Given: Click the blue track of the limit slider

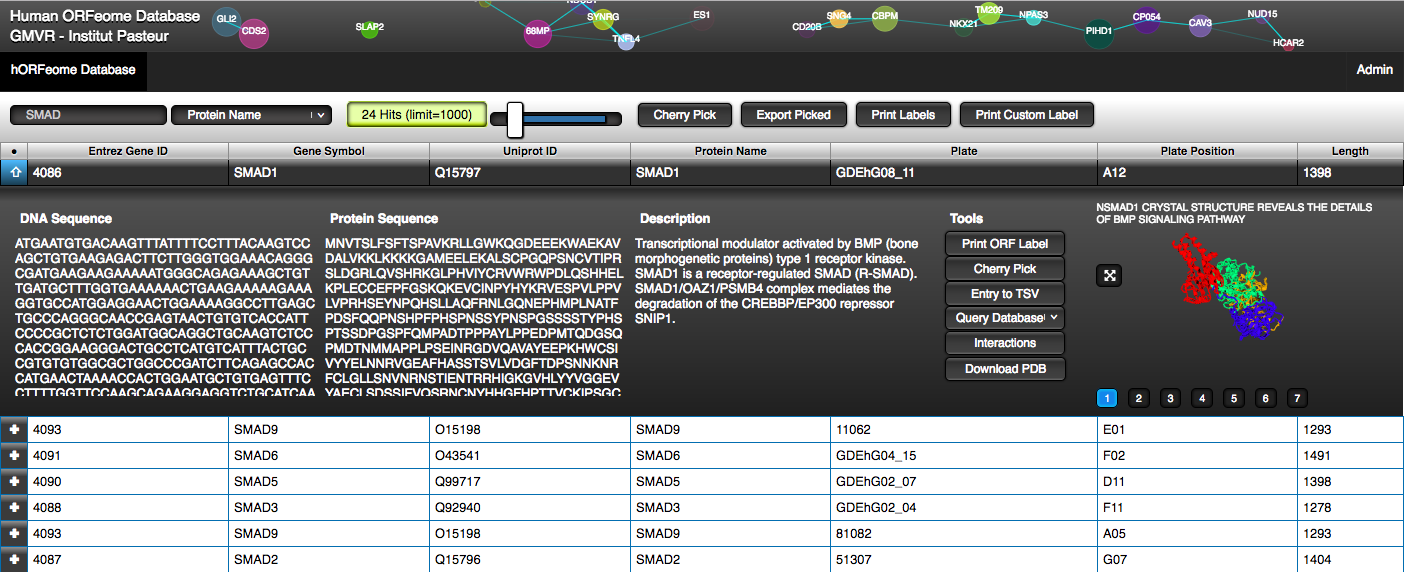Looking at the screenshot, I should [x=565, y=118].
